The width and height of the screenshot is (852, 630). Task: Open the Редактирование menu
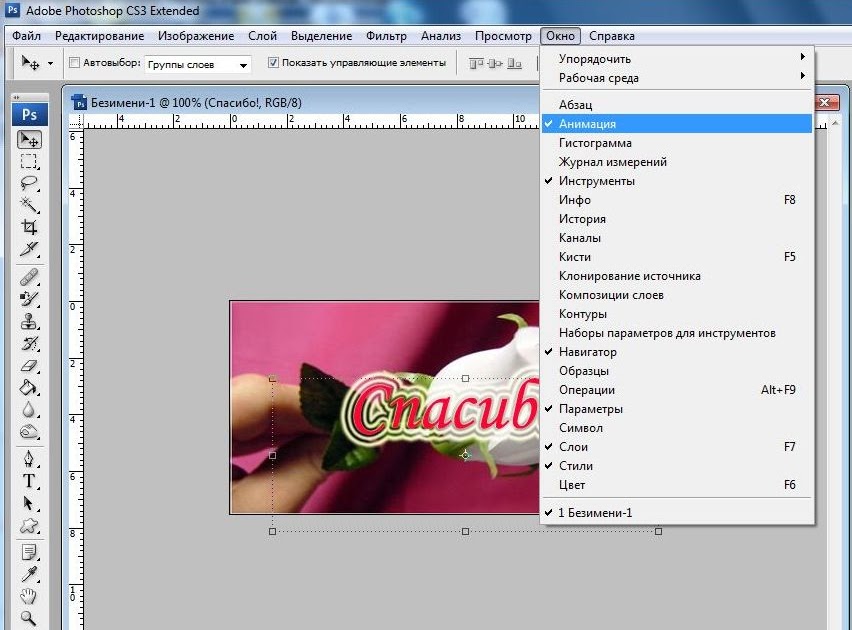(99, 36)
